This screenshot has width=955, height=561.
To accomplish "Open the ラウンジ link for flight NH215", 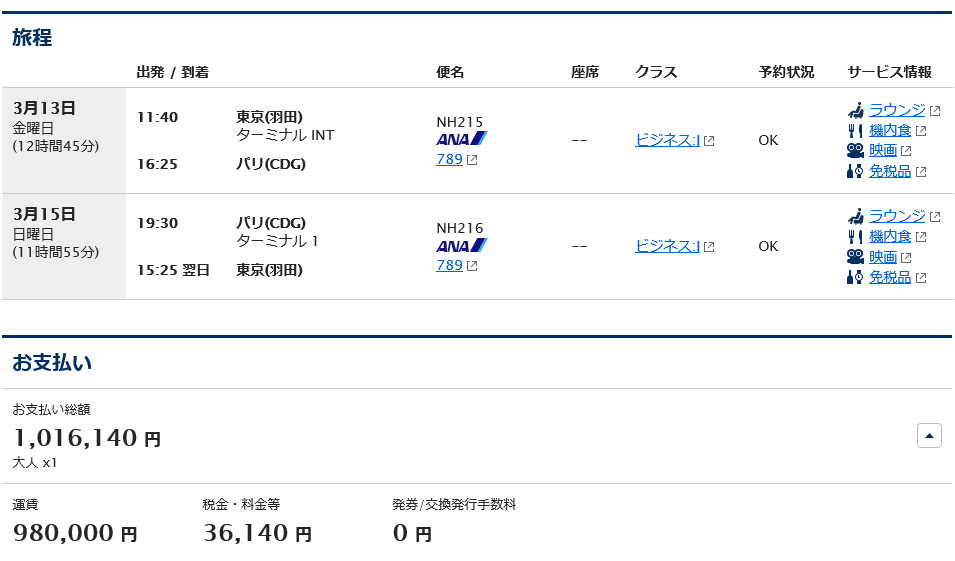I will click(x=897, y=110).
